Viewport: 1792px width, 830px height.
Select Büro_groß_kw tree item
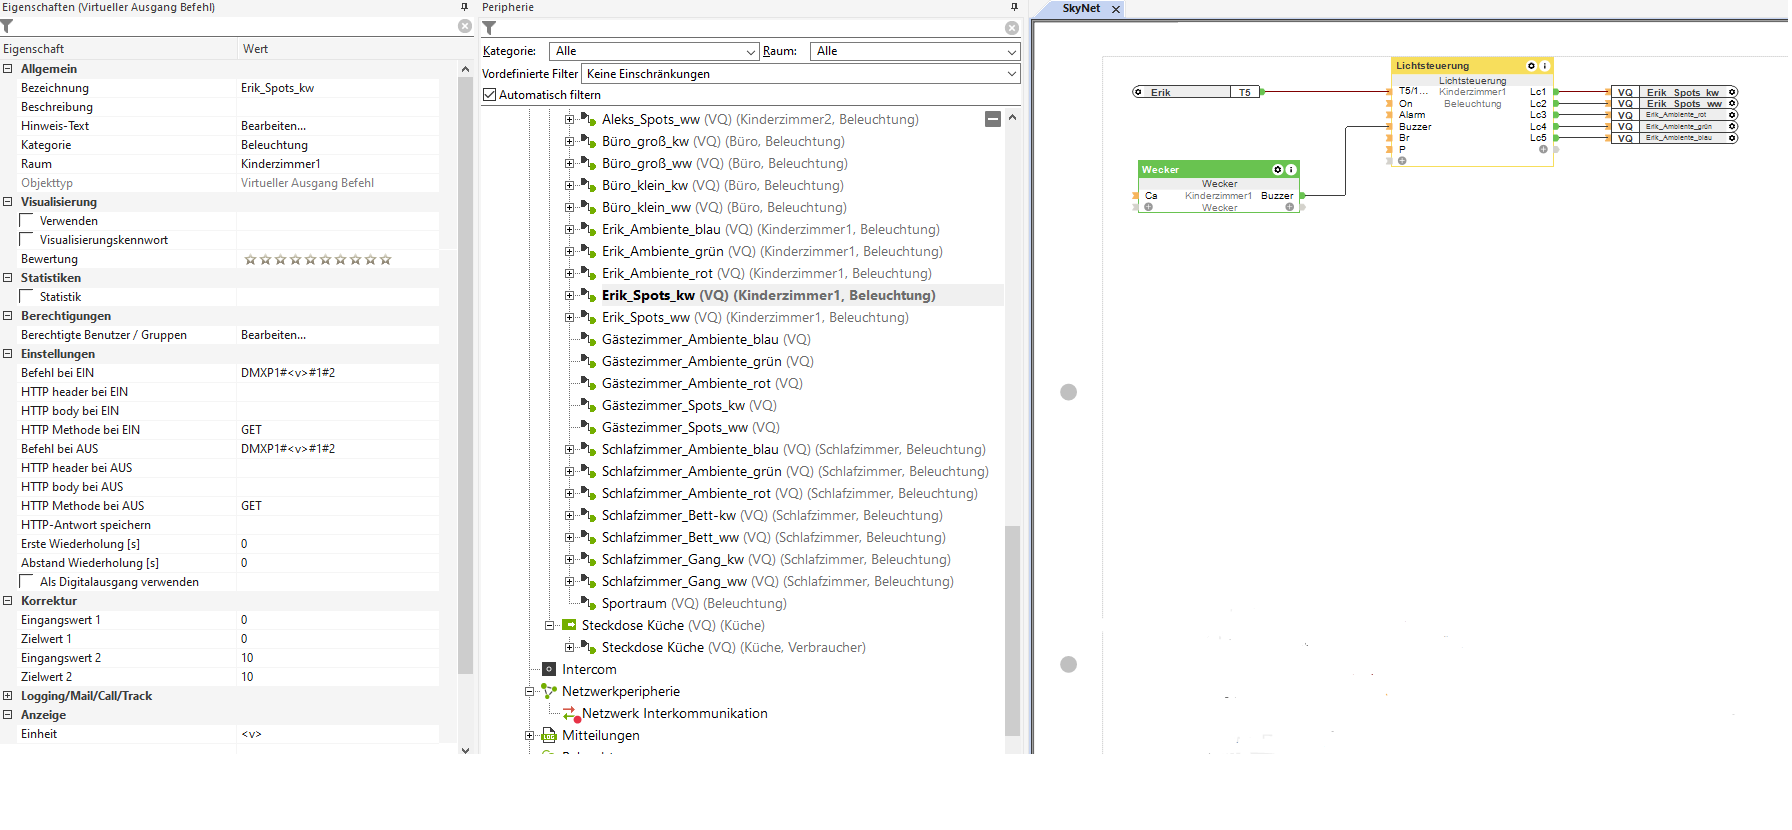click(x=723, y=141)
